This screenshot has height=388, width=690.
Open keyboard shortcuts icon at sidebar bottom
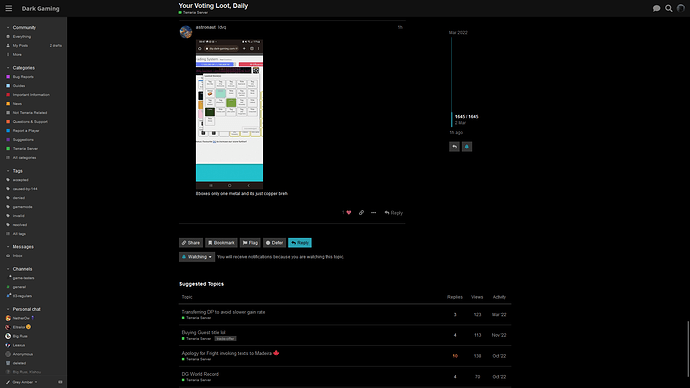click(x=60, y=382)
